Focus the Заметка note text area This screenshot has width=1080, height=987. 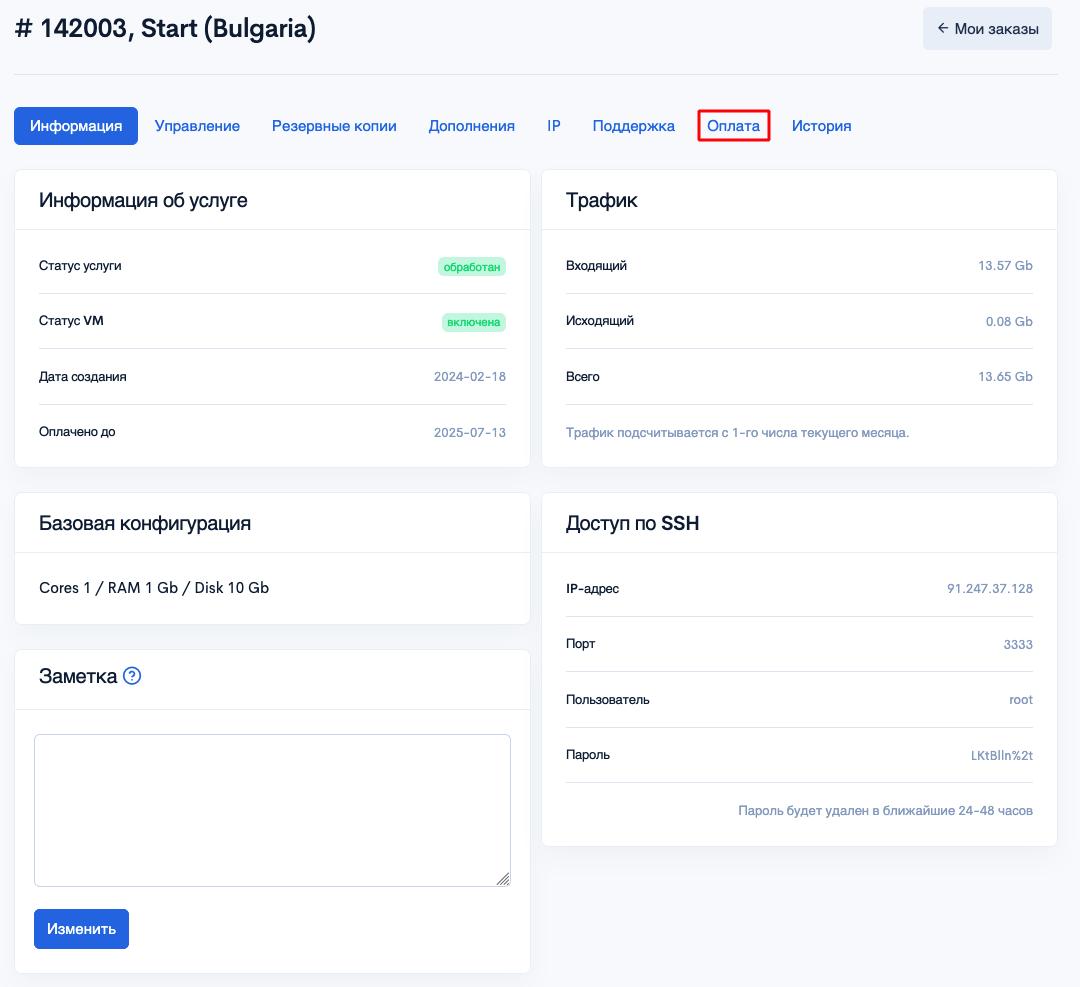click(x=272, y=810)
